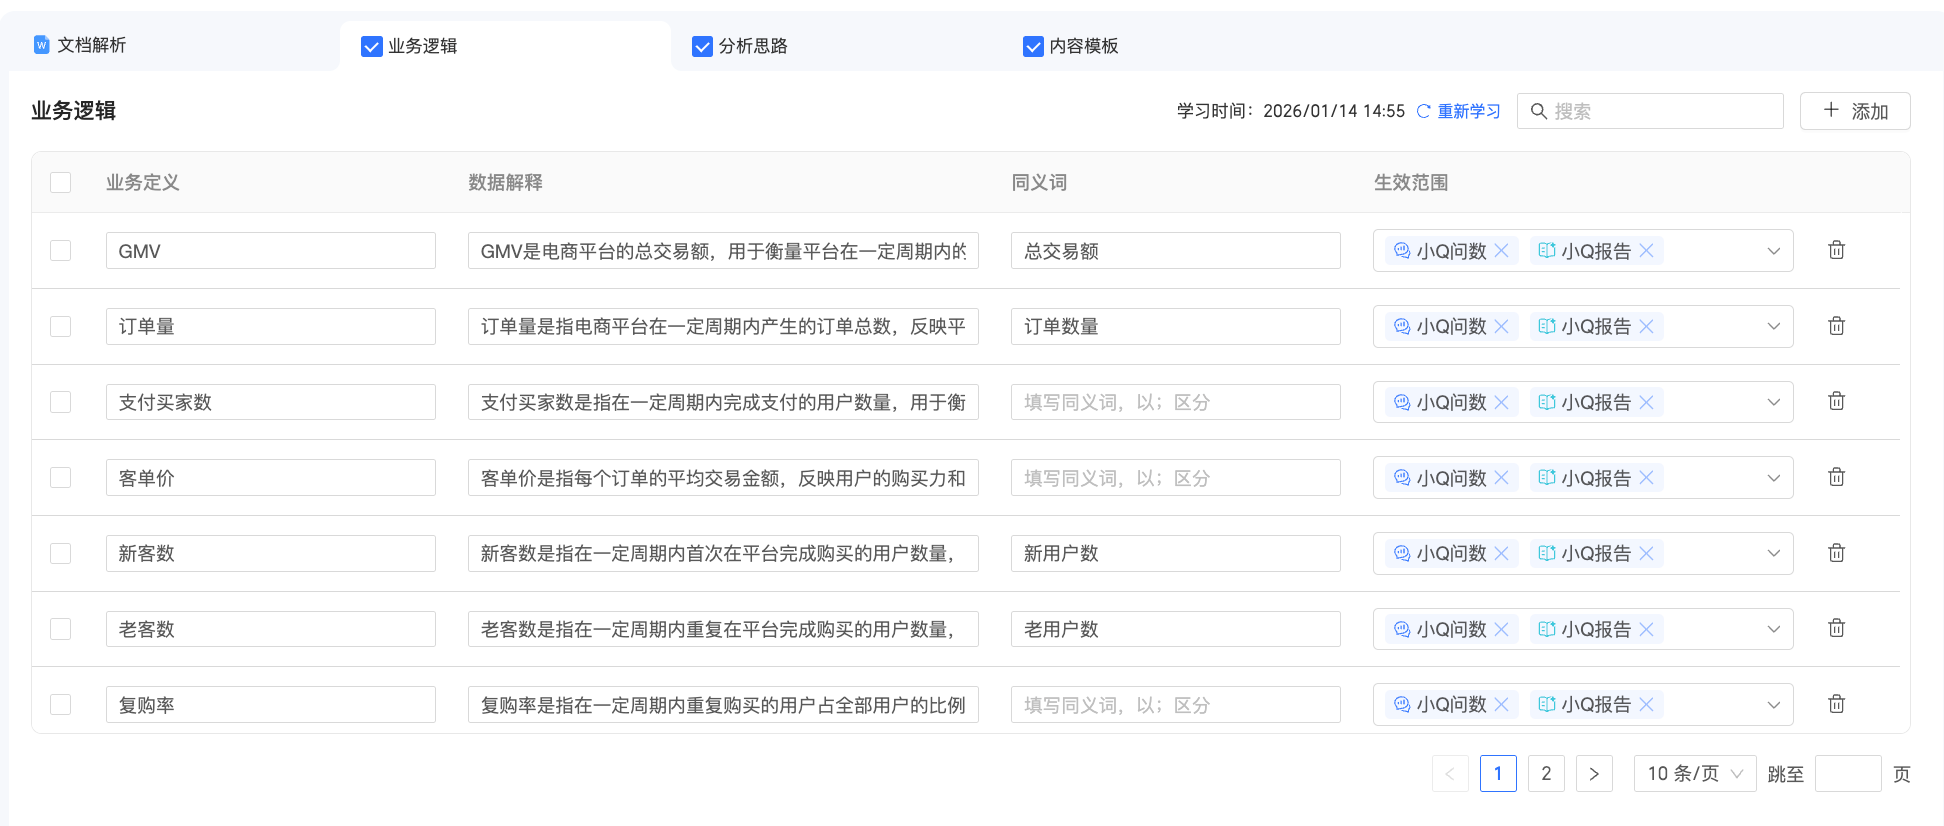
Task: Remove 小Q问数 tag from 新客数 row
Action: pyautogui.click(x=1501, y=553)
